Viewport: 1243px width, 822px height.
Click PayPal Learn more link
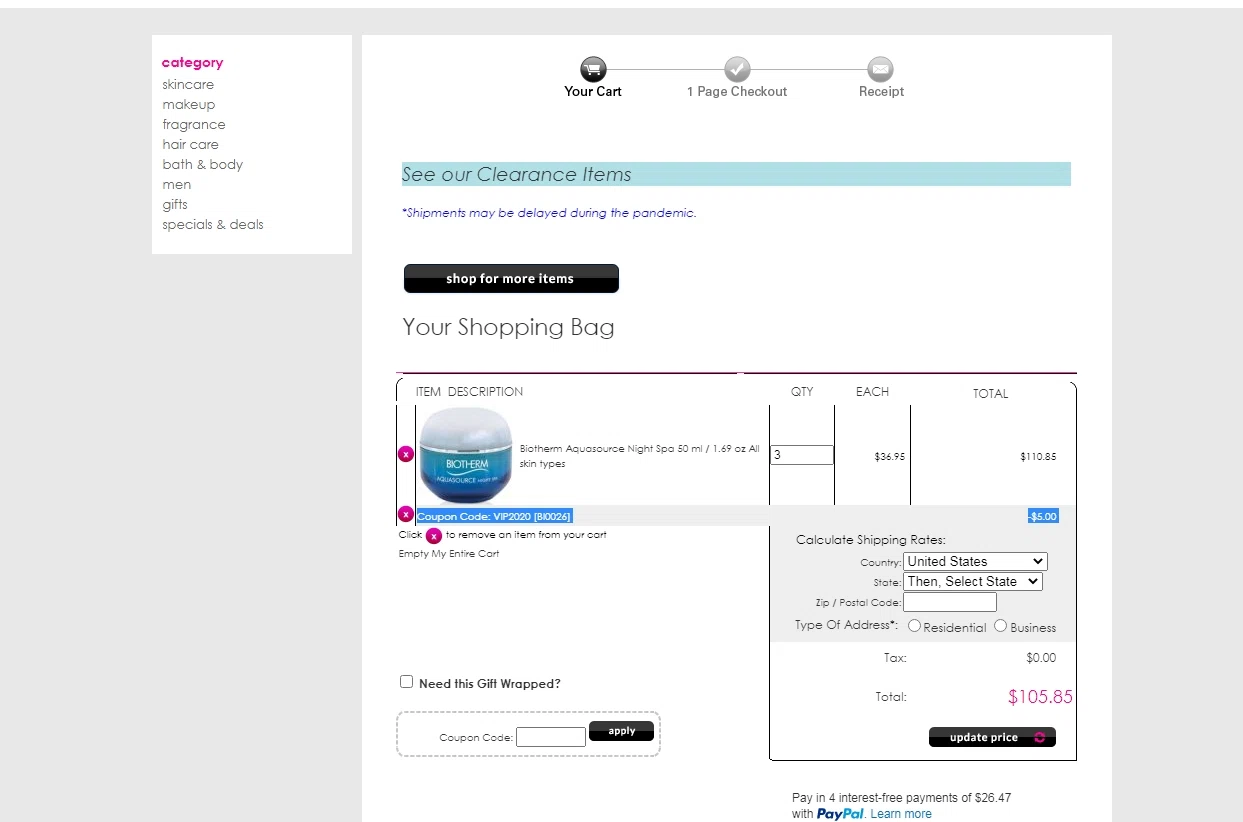901,814
